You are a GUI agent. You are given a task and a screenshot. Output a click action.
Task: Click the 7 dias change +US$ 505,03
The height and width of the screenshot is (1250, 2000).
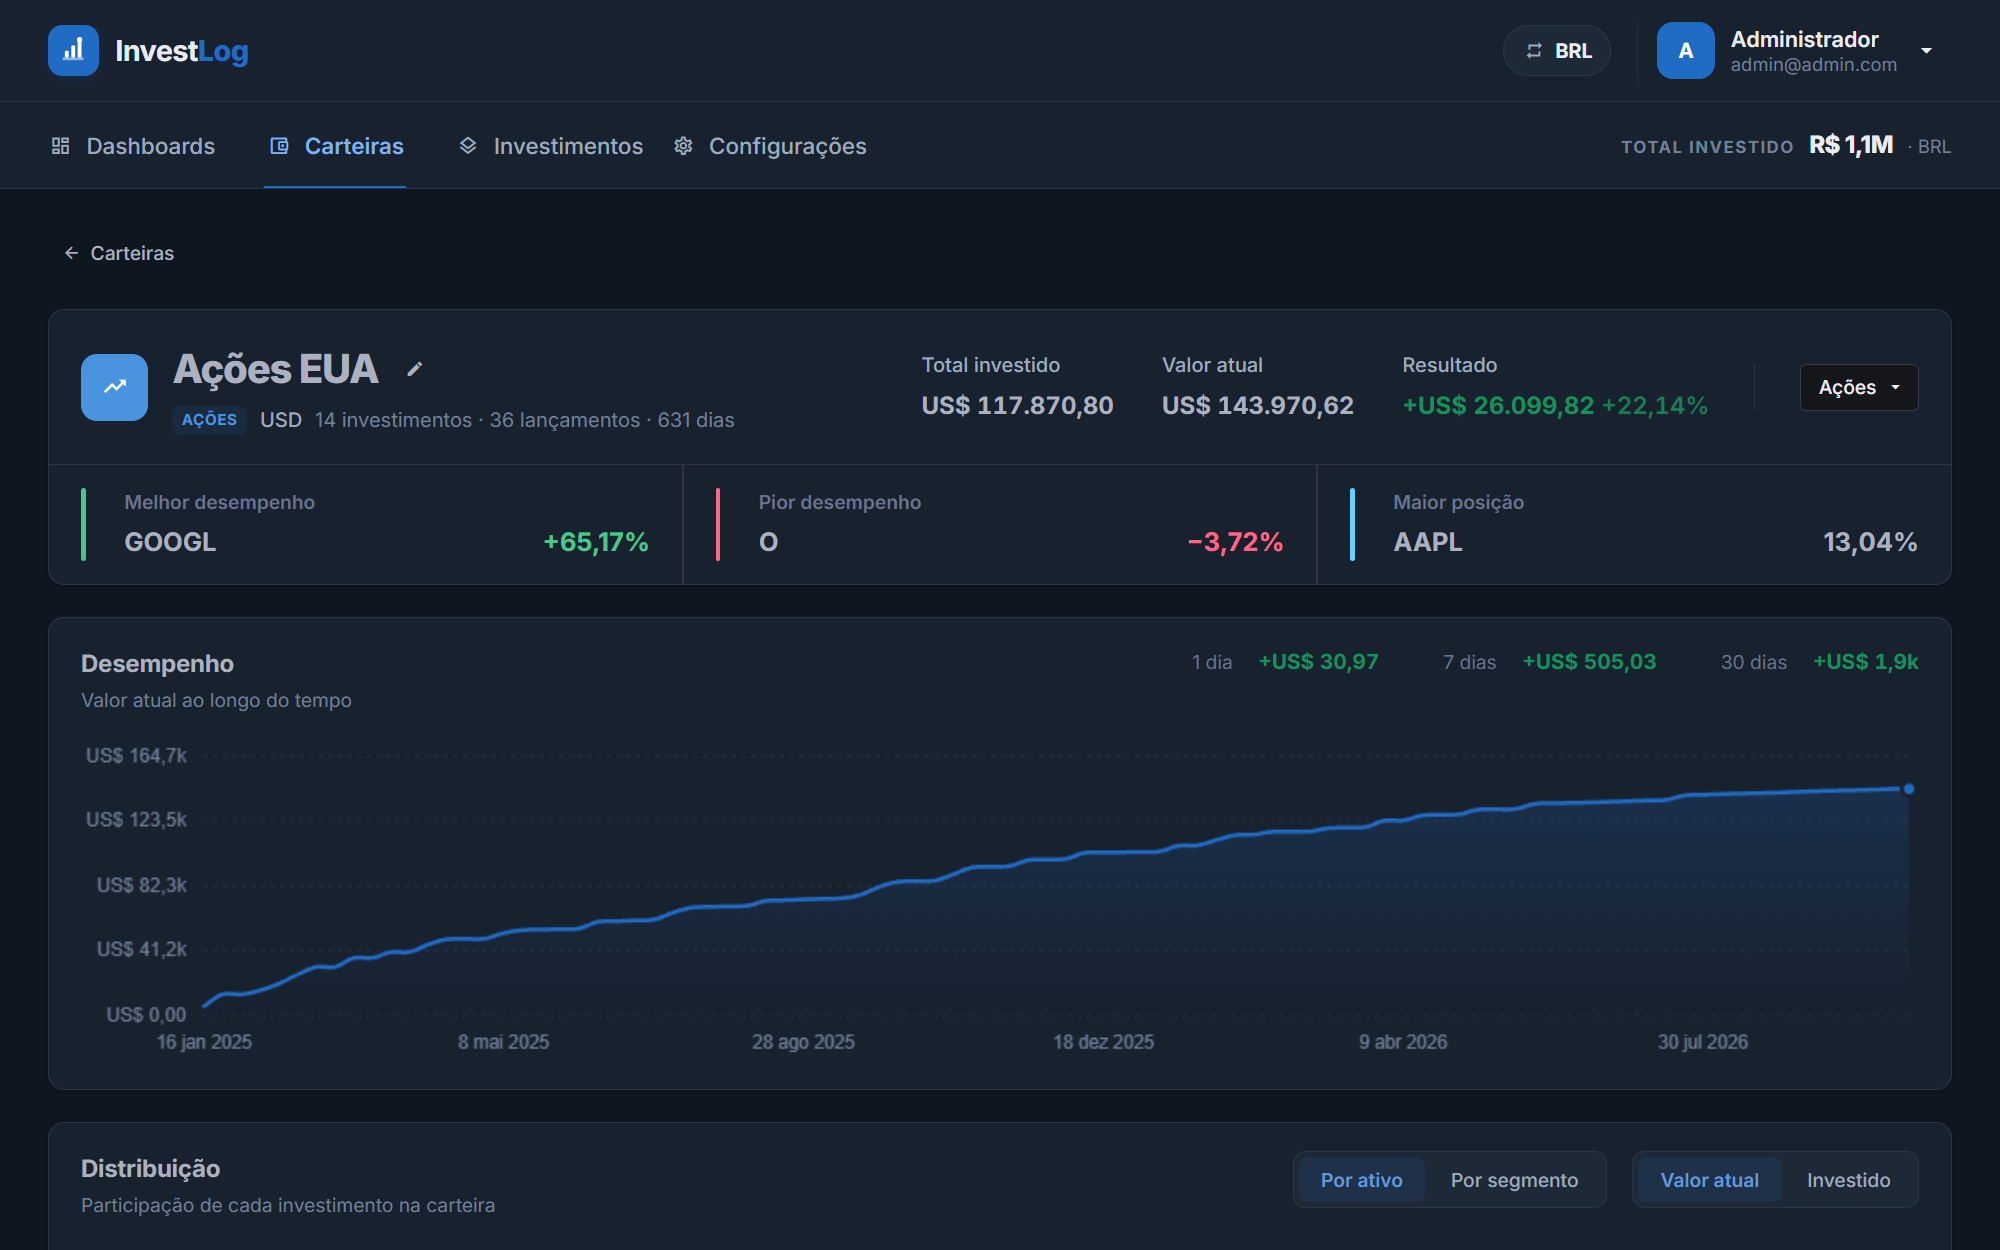1589,662
